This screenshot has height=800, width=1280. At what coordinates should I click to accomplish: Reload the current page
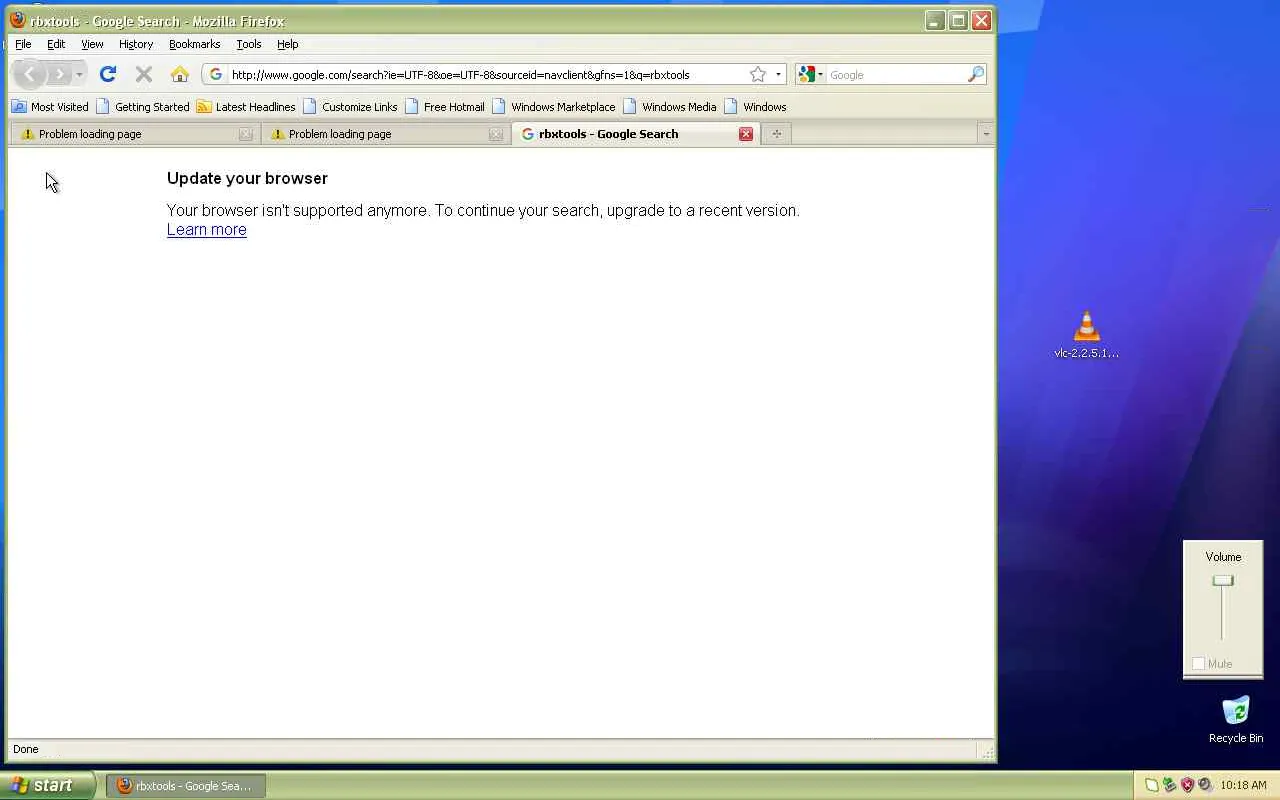click(x=108, y=74)
